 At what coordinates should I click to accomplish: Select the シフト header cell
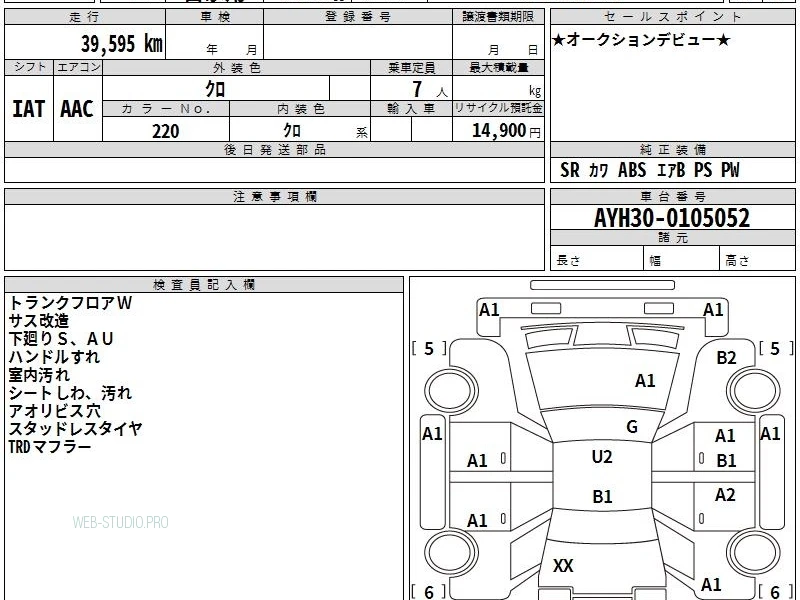click(x=30, y=67)
